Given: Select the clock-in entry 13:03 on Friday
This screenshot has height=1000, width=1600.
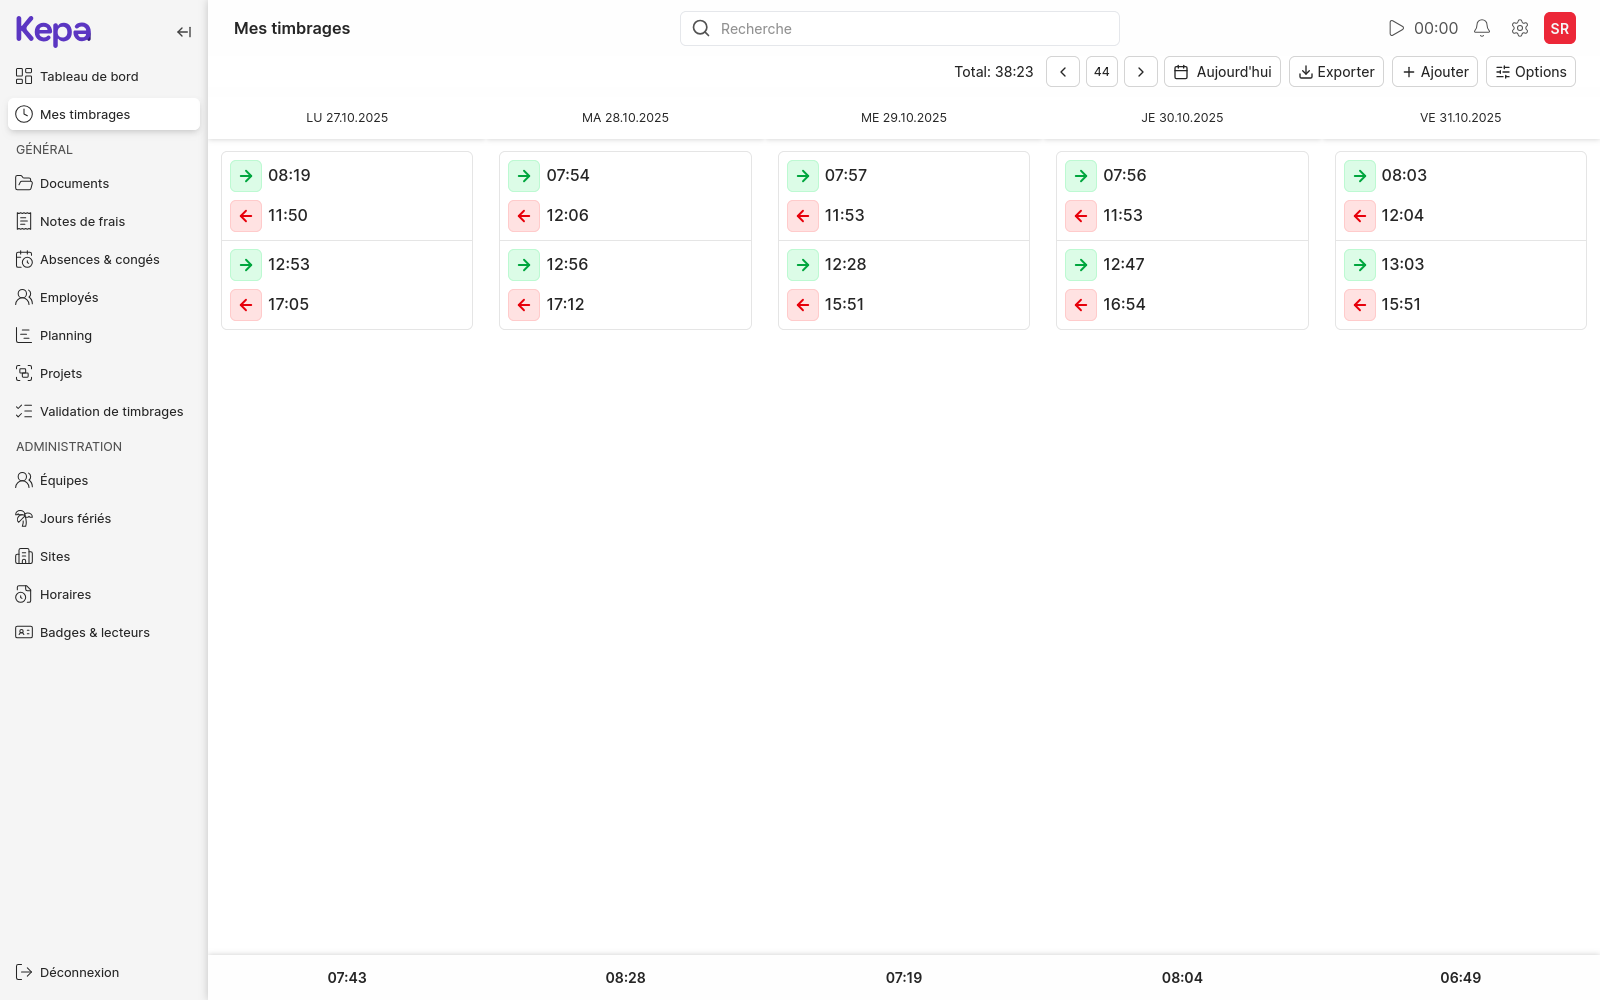Looking at the screenshot, I should coord(1402,264).
